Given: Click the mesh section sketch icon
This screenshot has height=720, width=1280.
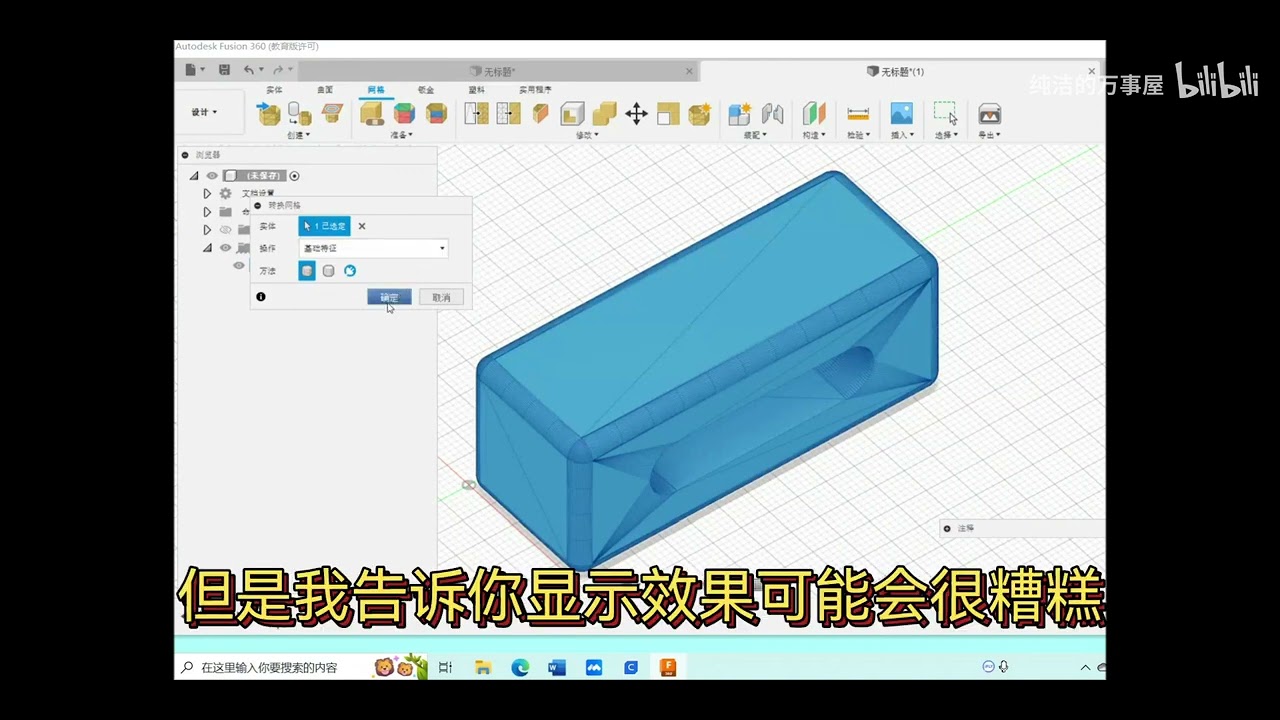Looking at the screenshot, I should (x=332, y=113).
